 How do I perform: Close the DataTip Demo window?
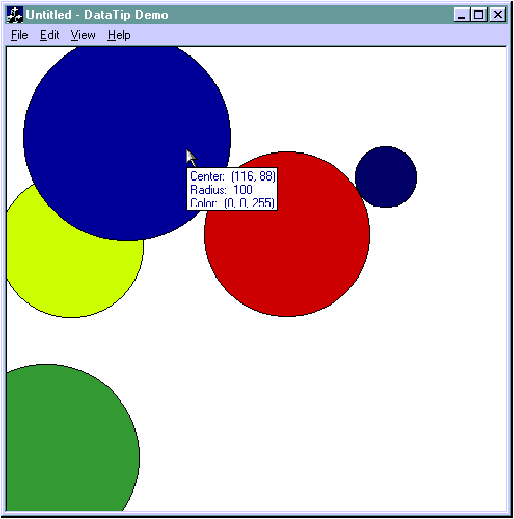[x=498, y=15]
